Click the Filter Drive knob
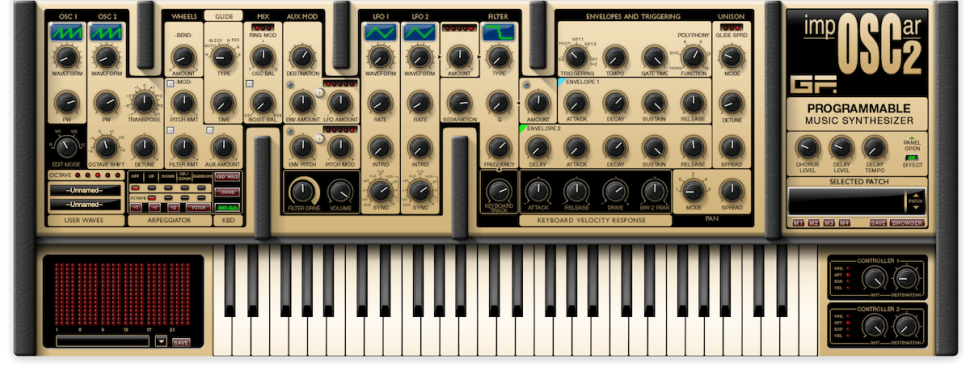 pos(302,191)
